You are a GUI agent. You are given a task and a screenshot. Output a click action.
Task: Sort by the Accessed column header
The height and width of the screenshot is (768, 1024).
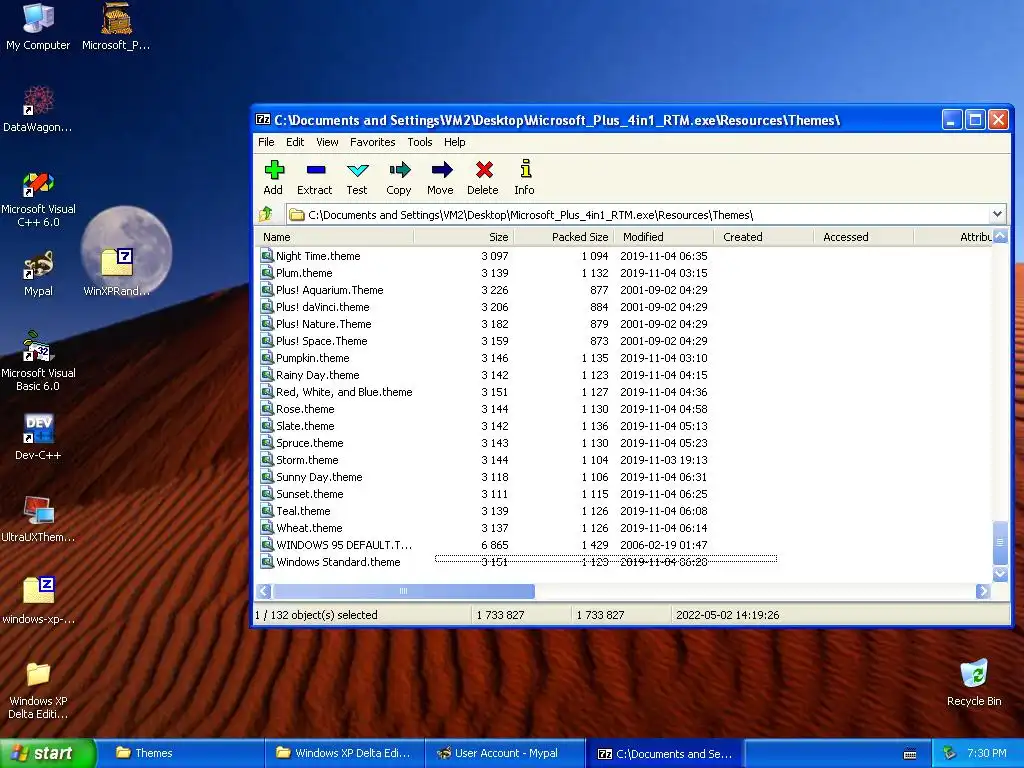click(864, 236)
